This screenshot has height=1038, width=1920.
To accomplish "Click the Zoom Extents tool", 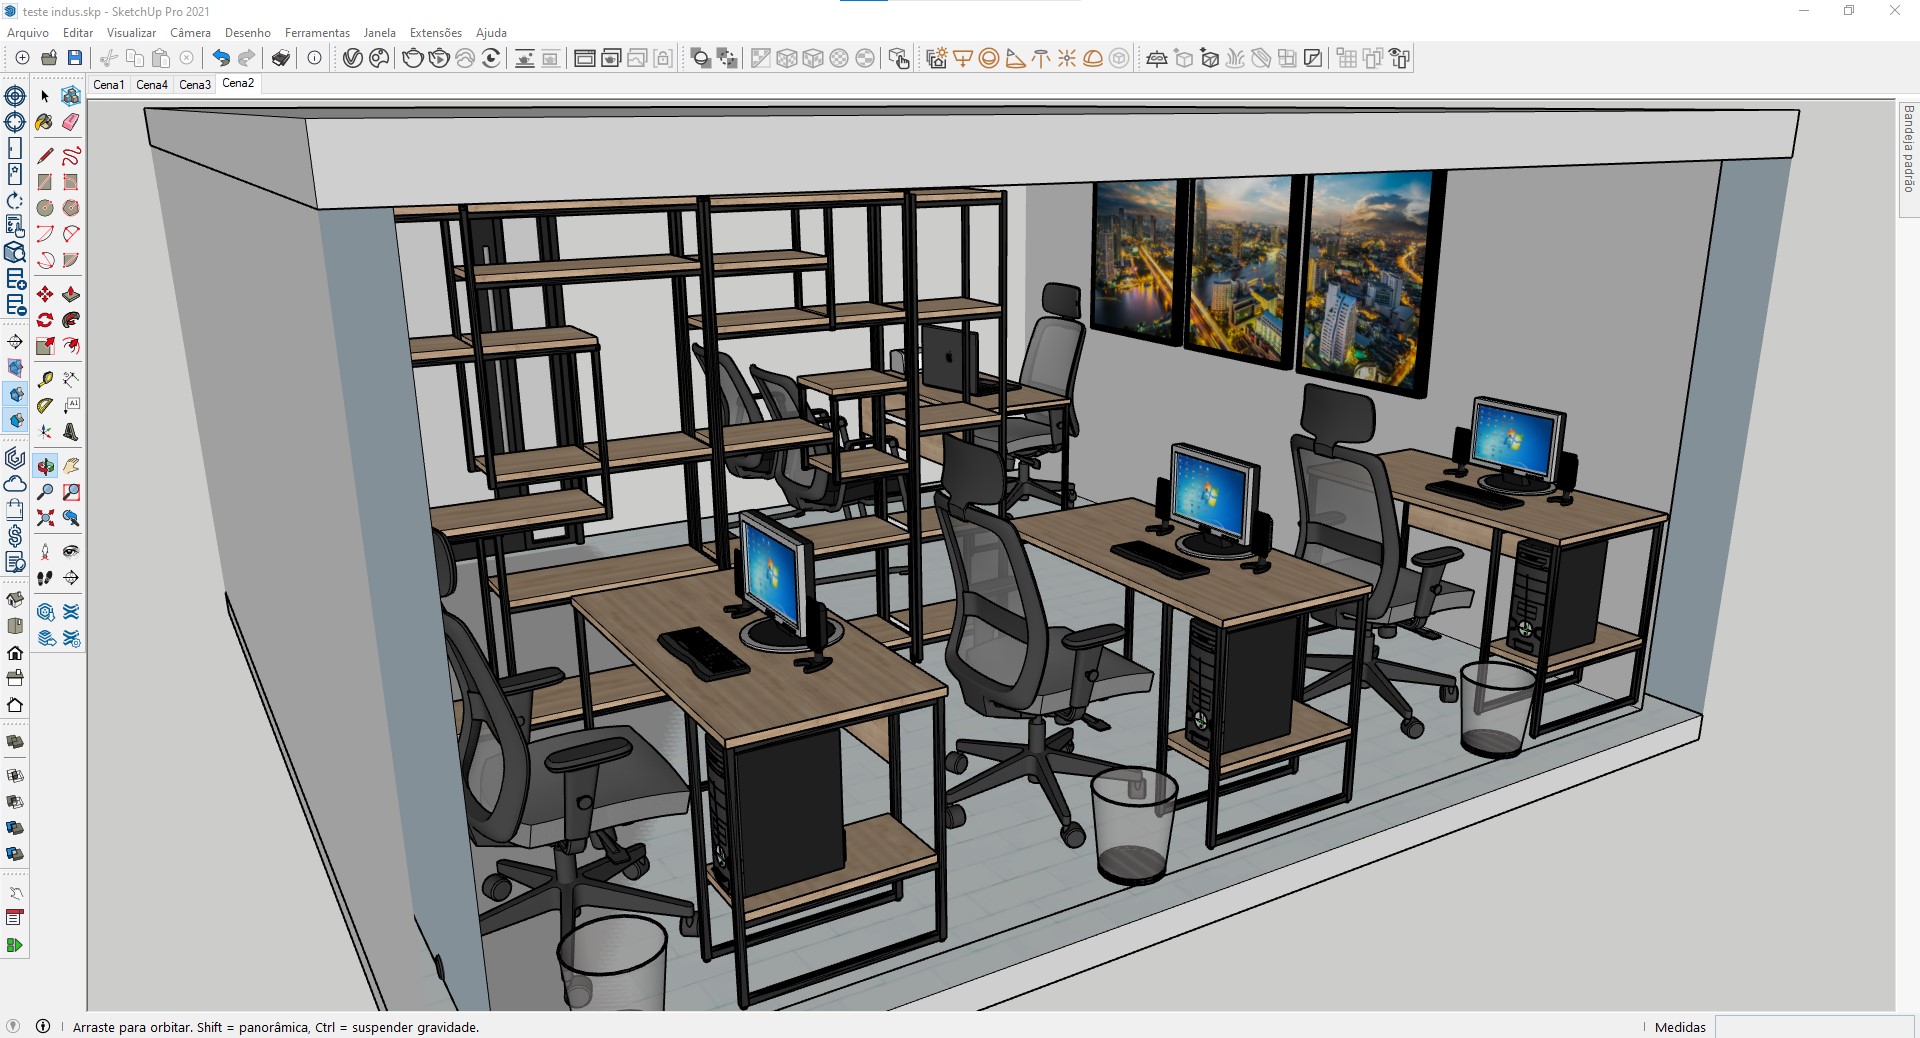I will pyautogui.click(x=45, y=518).
